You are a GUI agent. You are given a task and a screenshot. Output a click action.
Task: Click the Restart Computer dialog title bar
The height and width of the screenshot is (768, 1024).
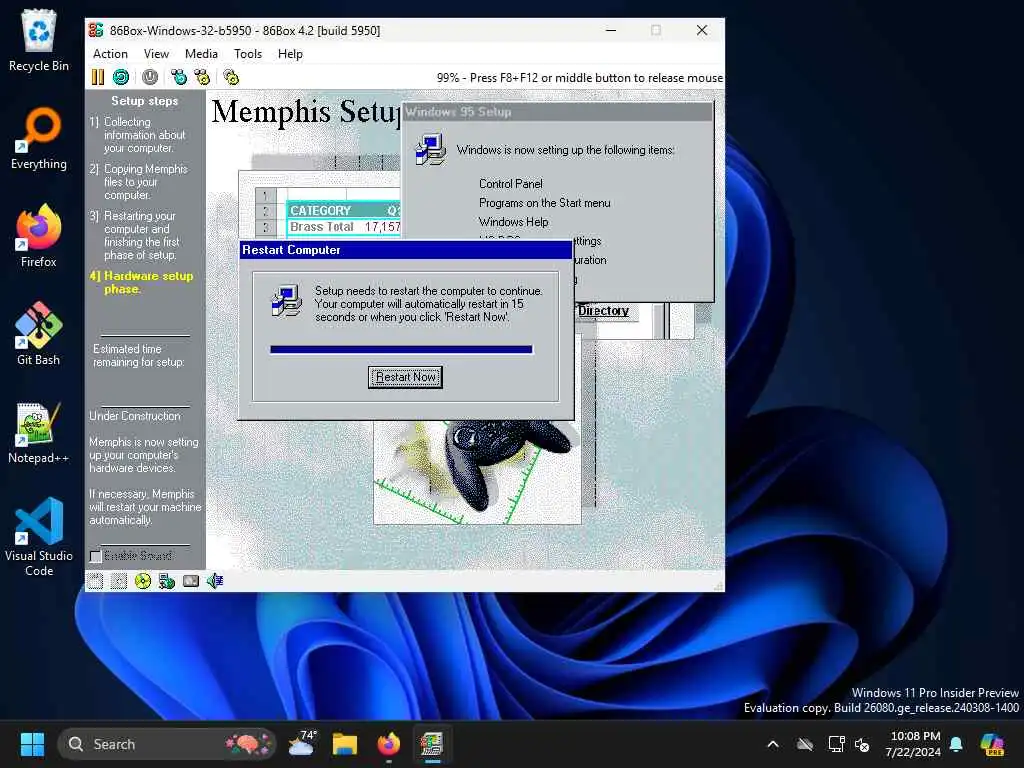(x=406, y=250)
